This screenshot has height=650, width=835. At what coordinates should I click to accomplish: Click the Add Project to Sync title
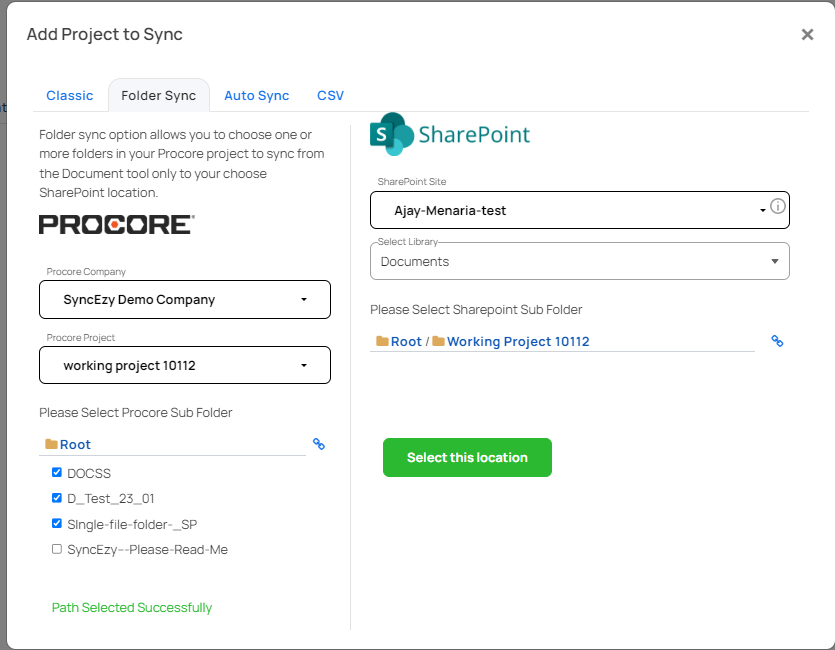pyautogui.click(x=105, y=34)
